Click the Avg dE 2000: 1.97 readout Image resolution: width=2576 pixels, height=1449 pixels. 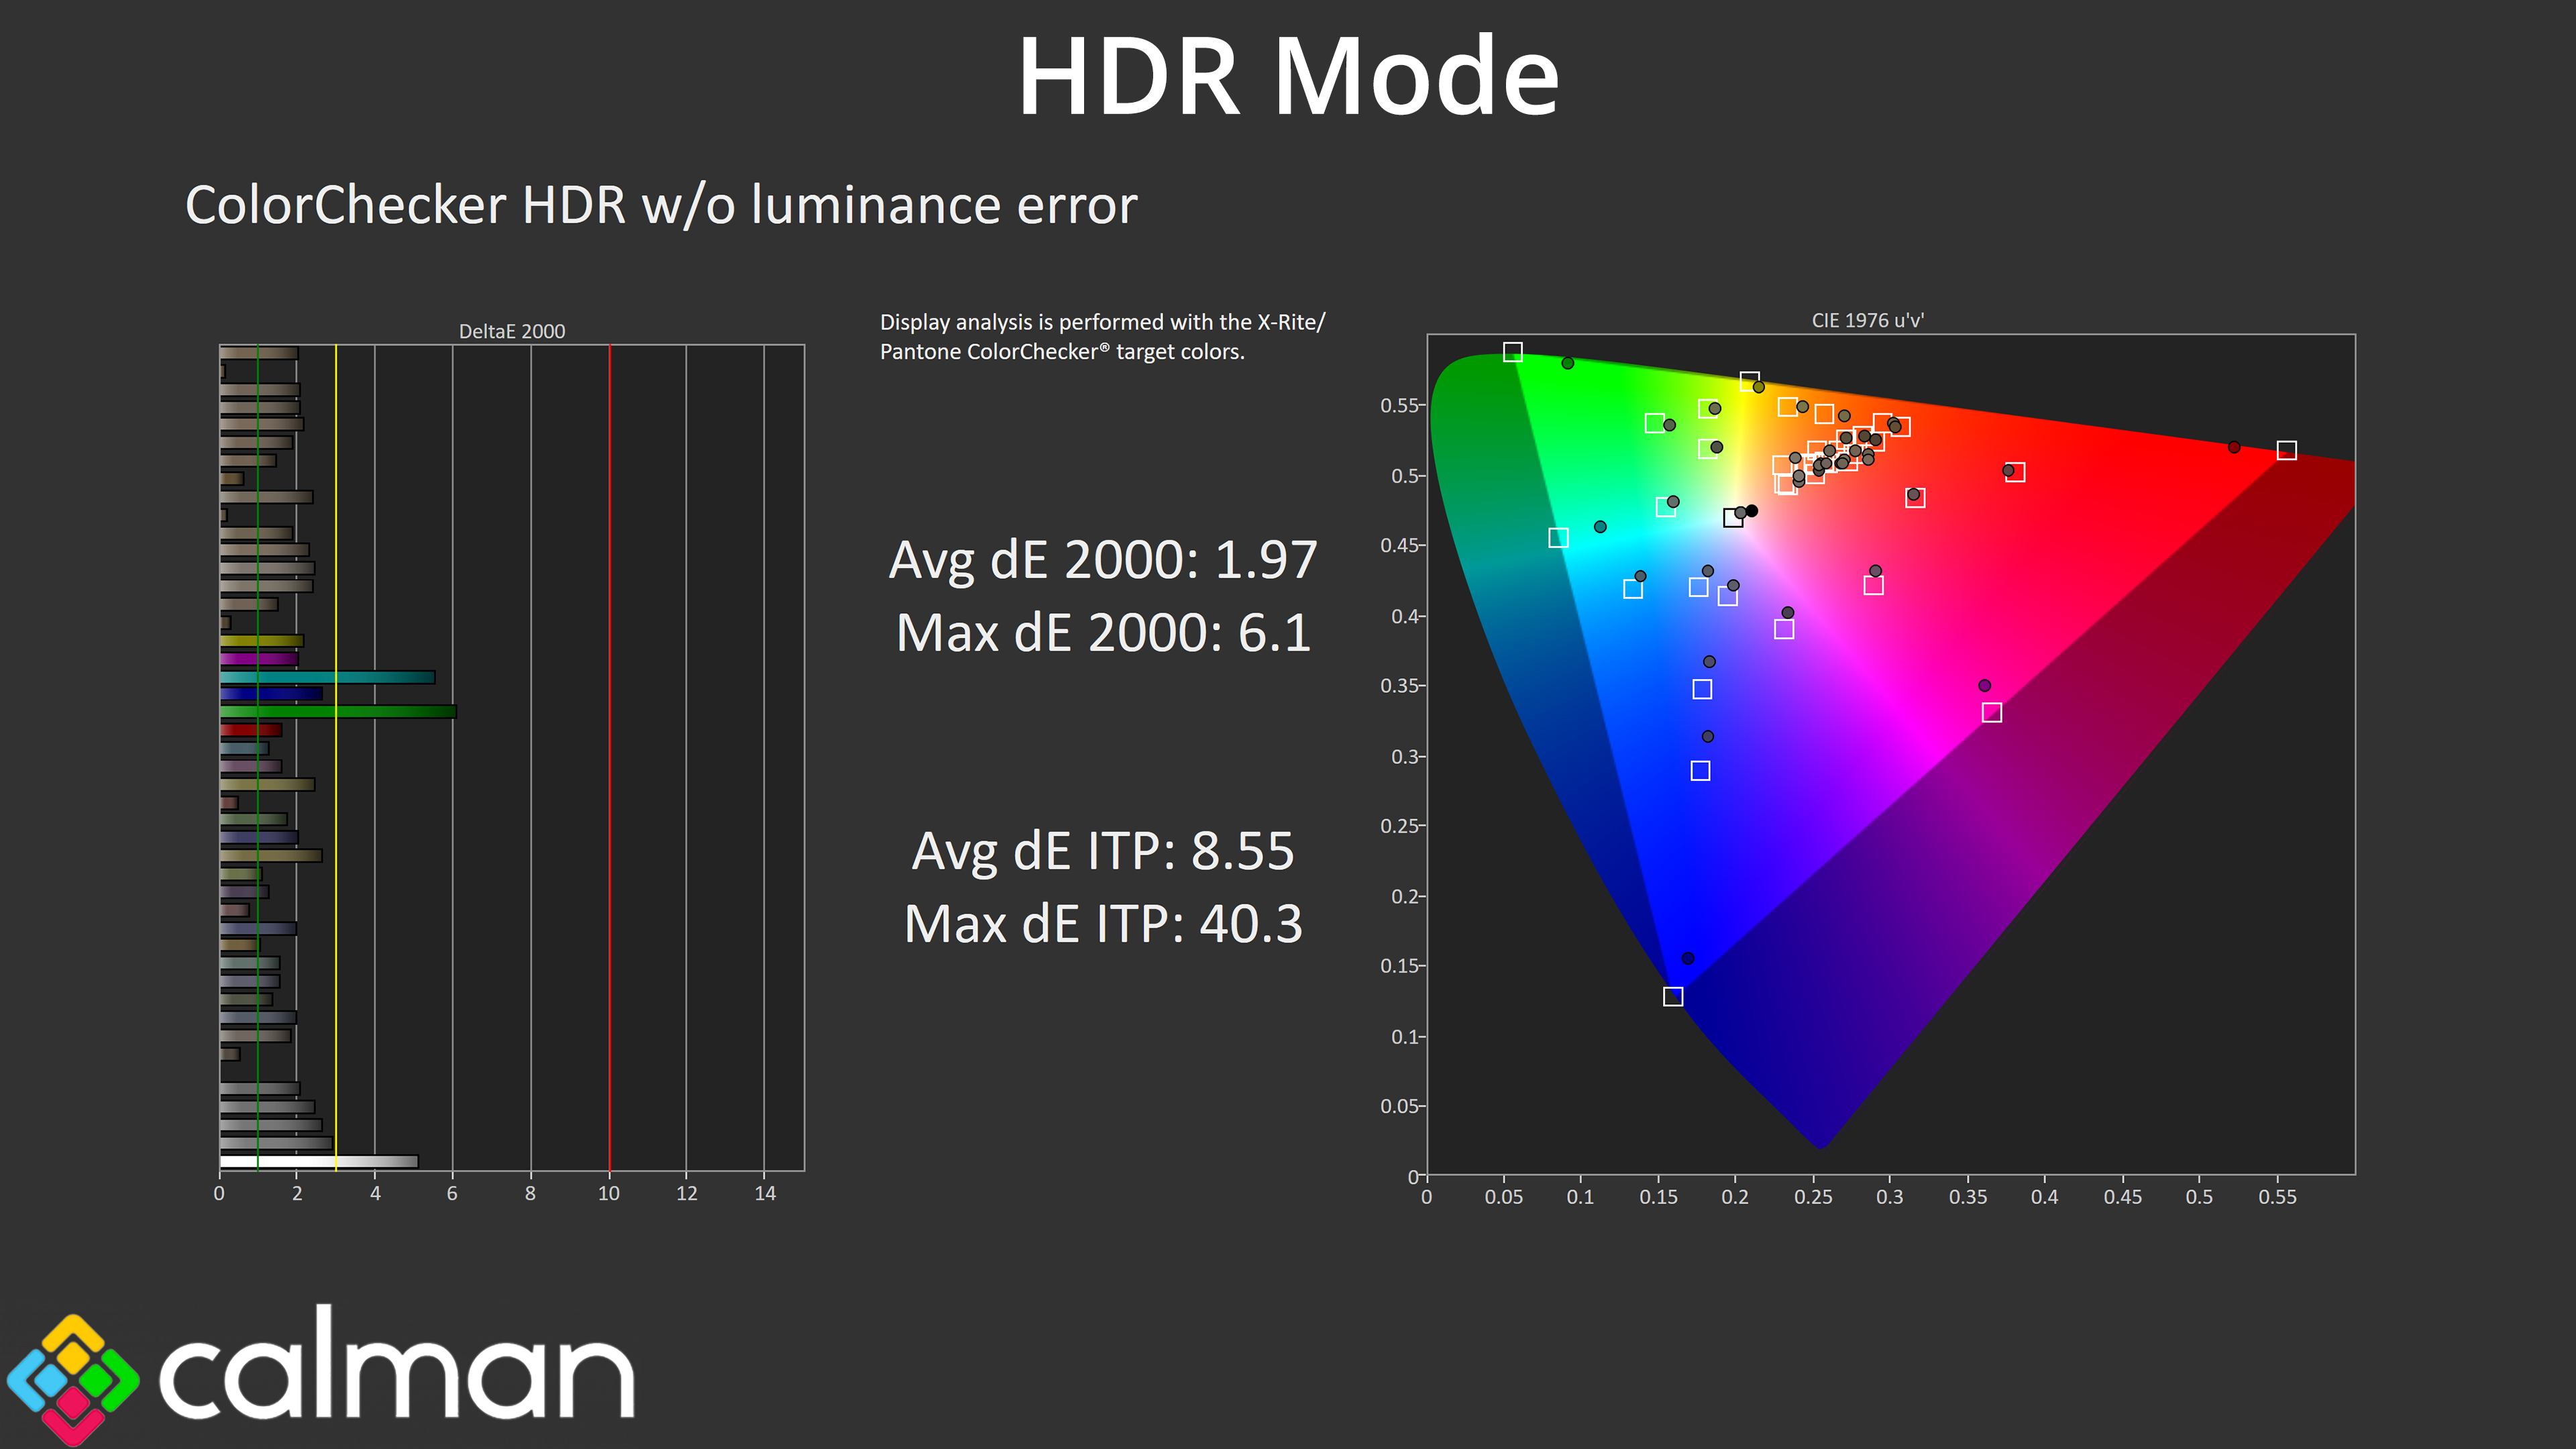click(x=1102, y=560)
